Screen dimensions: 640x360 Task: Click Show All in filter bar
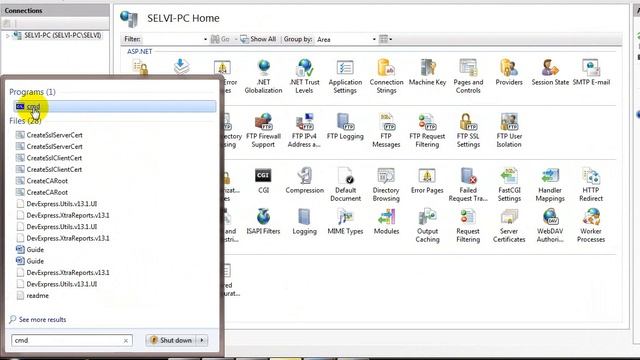(x=258, y=39)
